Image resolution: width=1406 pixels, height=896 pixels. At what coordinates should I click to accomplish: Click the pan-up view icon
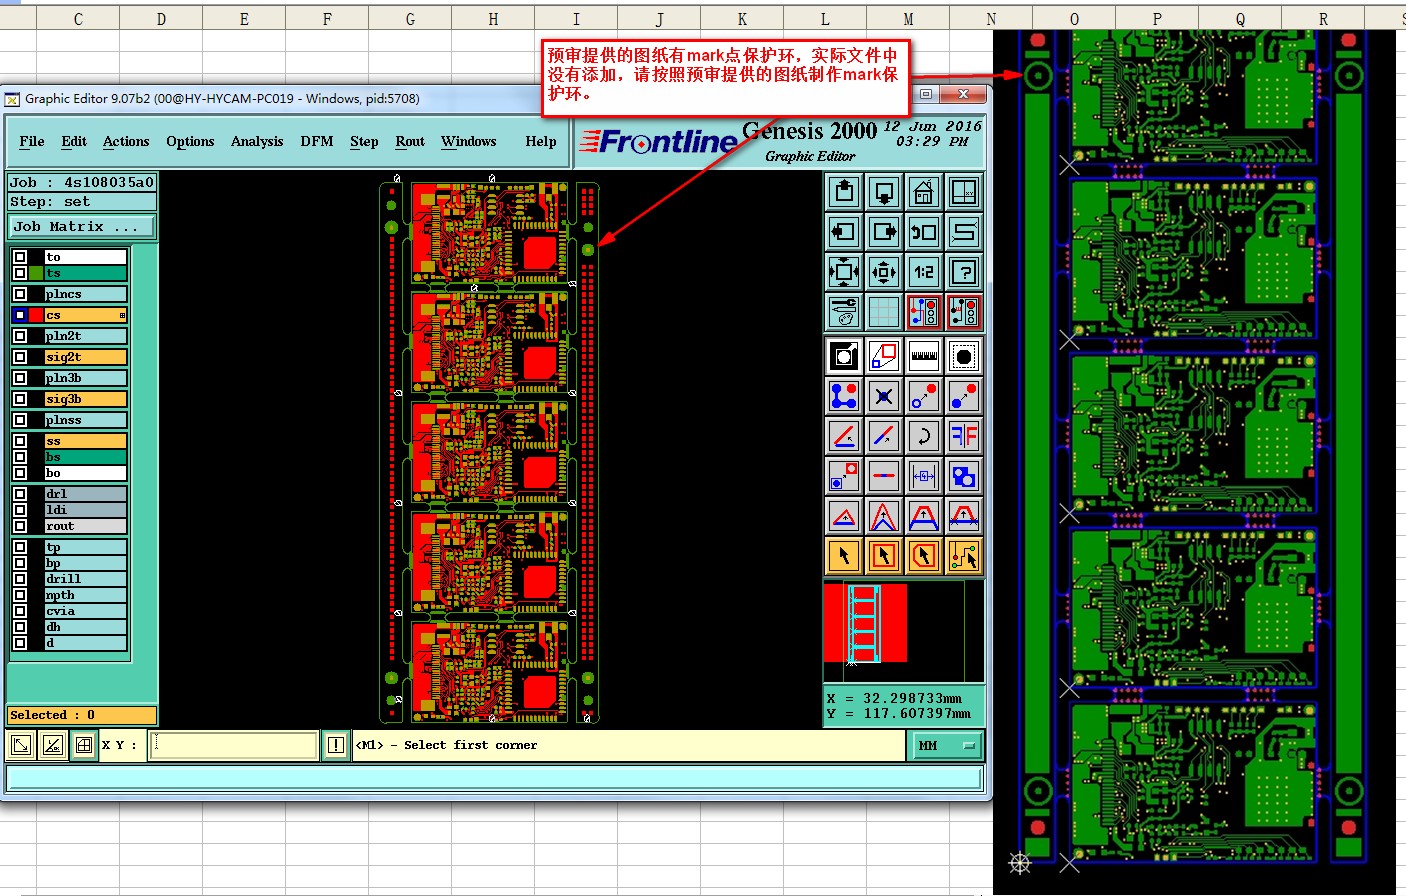pyautogui.click(x=844, y=192)
